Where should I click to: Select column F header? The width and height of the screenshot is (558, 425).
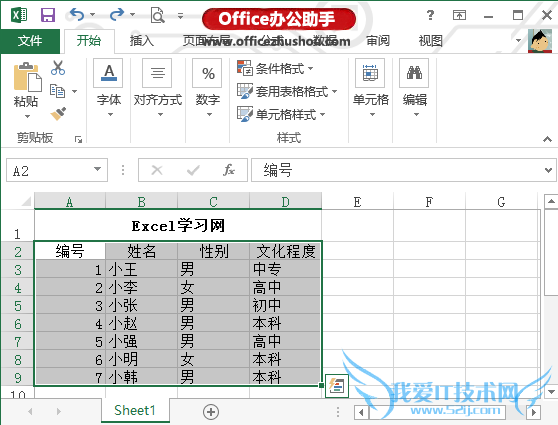pos(430,202)
